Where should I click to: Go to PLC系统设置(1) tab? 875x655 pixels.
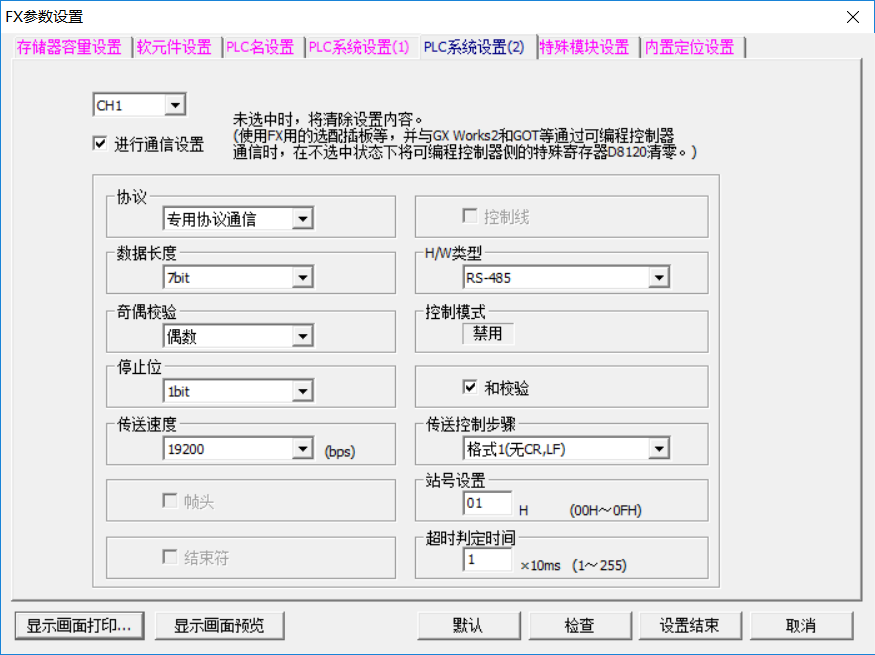[x=359, y=47]
